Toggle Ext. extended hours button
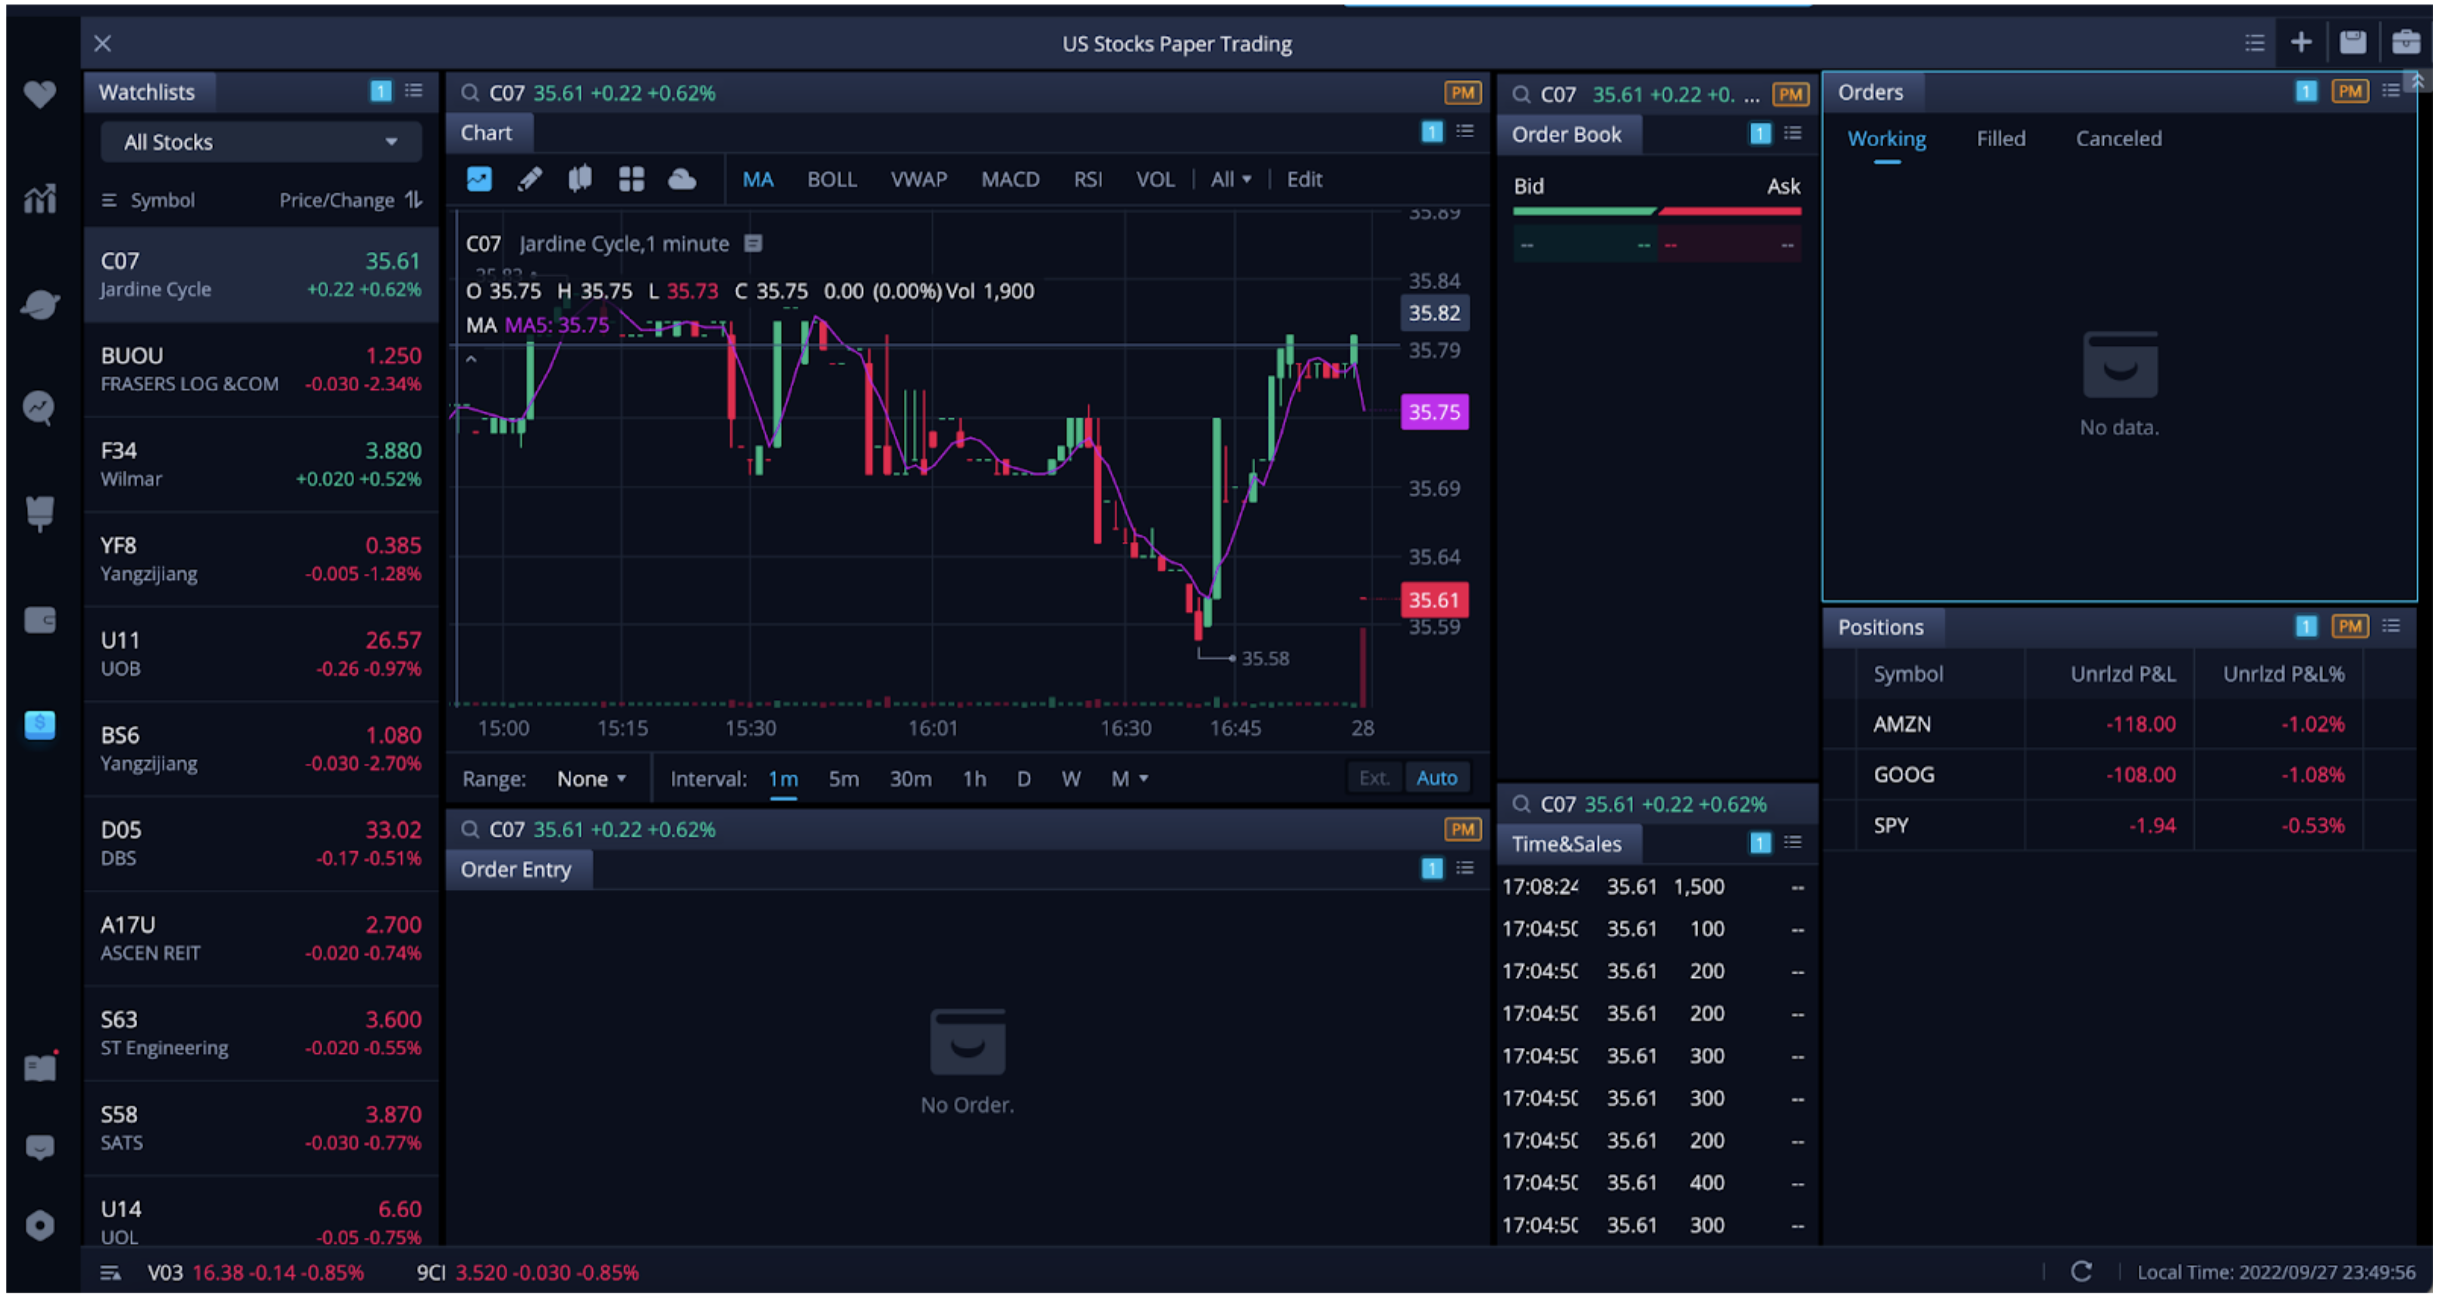The width and height of the screenshot is (2440, 1298). (1374, 778)
